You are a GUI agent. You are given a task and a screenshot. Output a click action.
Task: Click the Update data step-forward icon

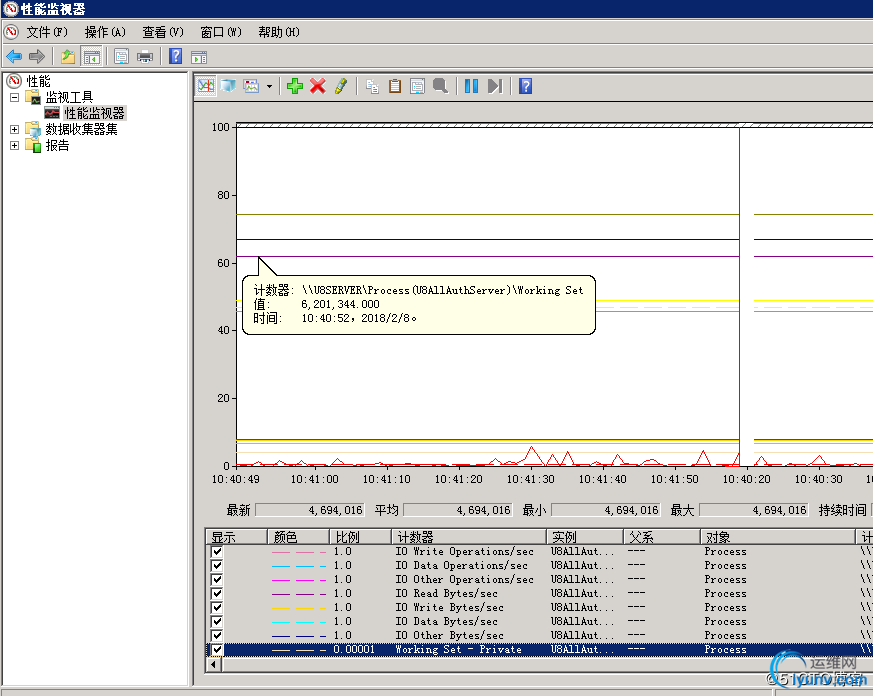494,86
